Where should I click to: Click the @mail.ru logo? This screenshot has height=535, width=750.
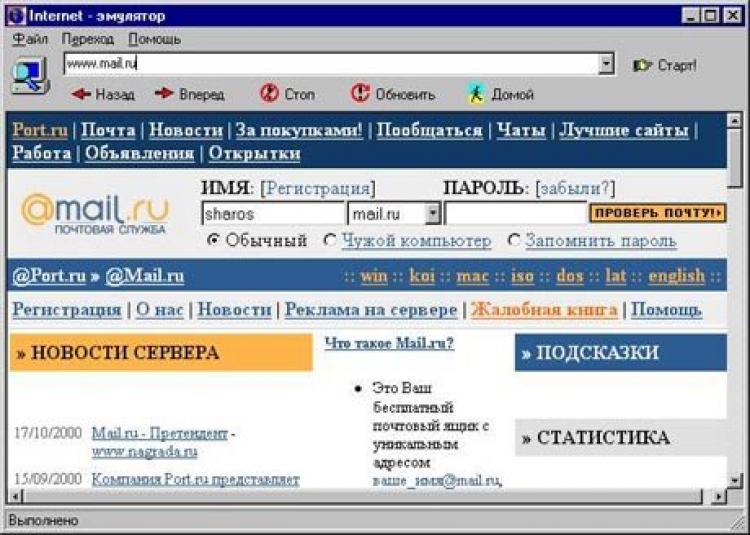click(x=96, y=213)
